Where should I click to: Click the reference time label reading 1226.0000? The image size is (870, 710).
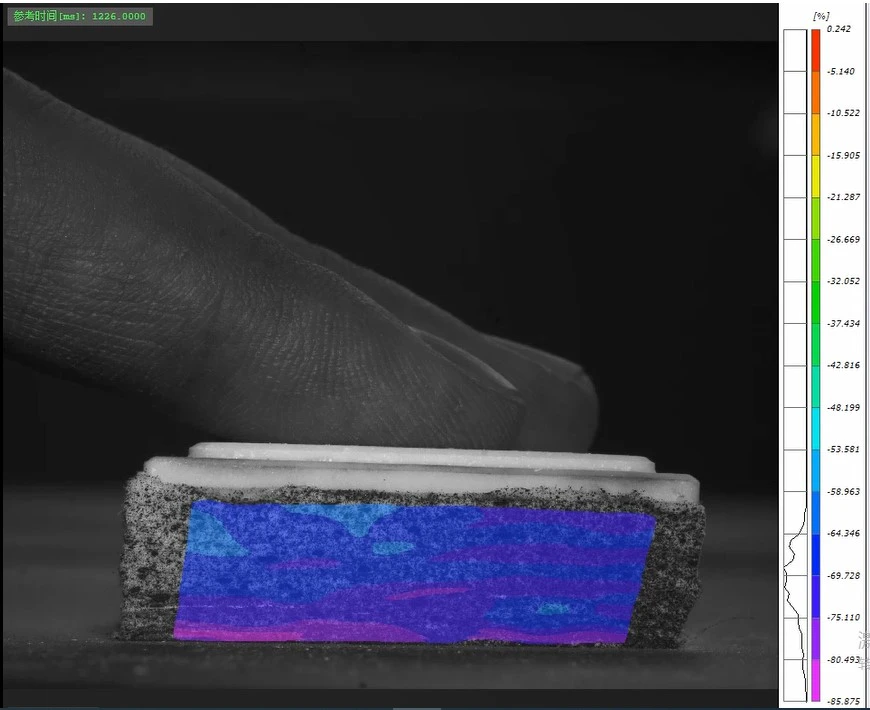tap(79, 16)
